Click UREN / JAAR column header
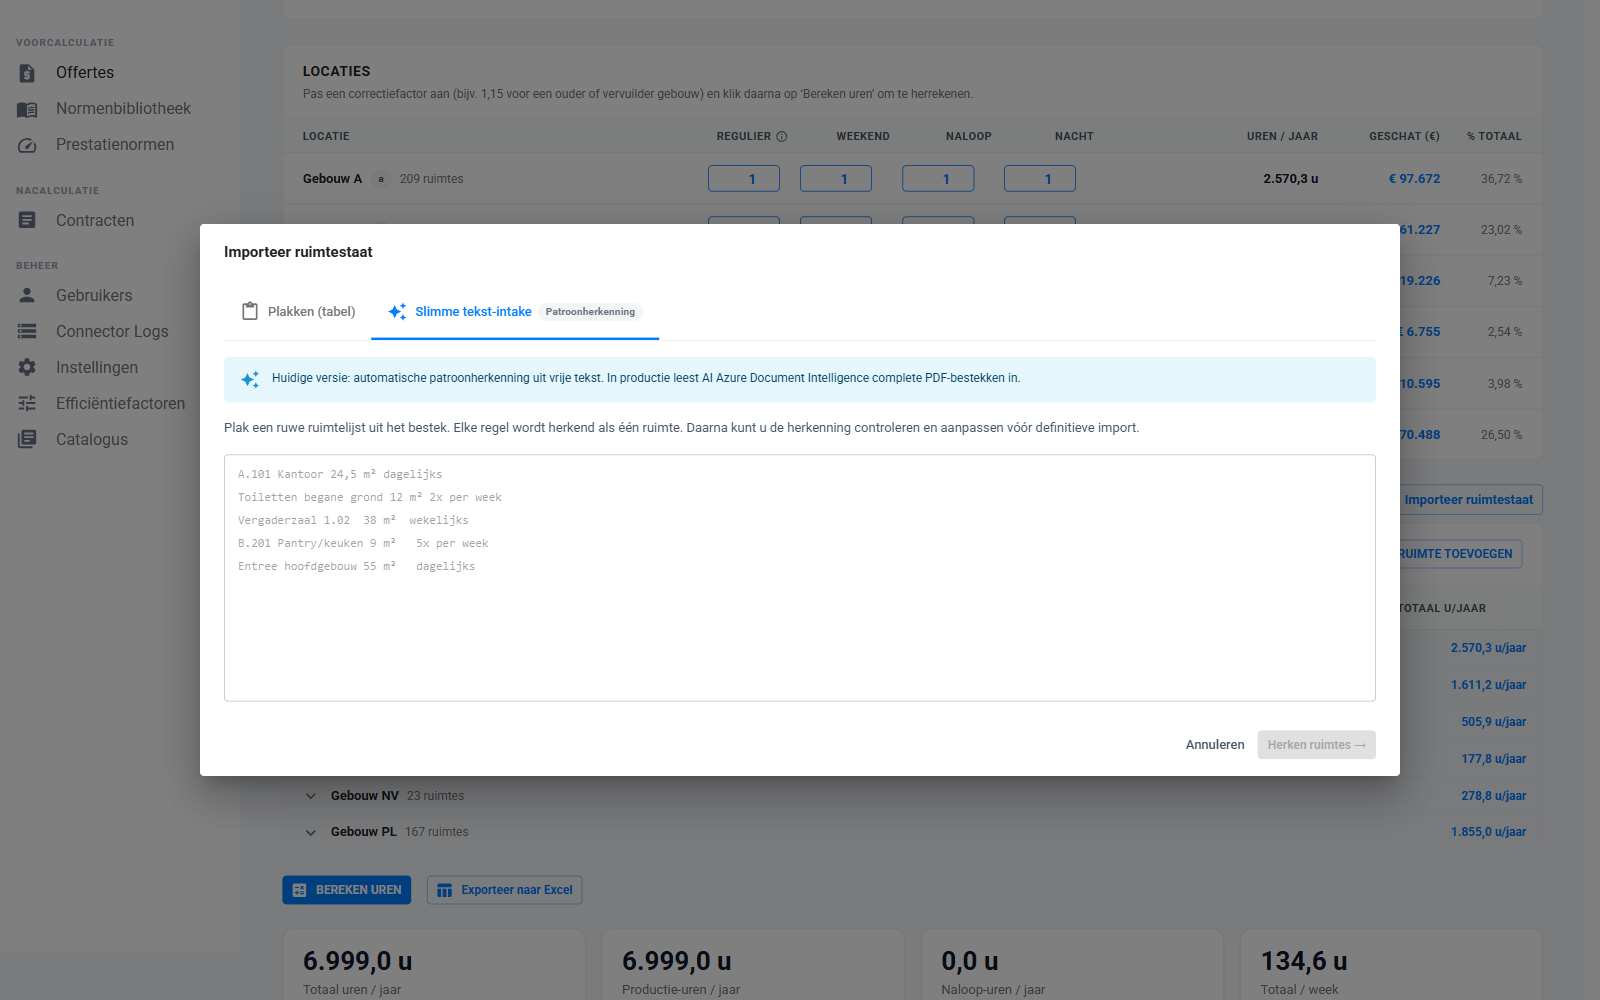1600x1000 pixels. [1282, 136]
